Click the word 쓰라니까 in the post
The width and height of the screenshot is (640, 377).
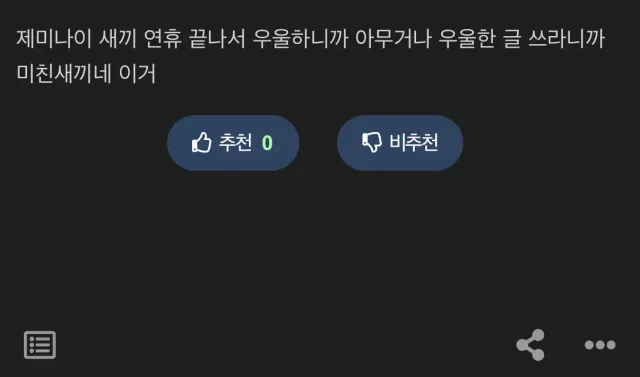[x=567, y=39]
